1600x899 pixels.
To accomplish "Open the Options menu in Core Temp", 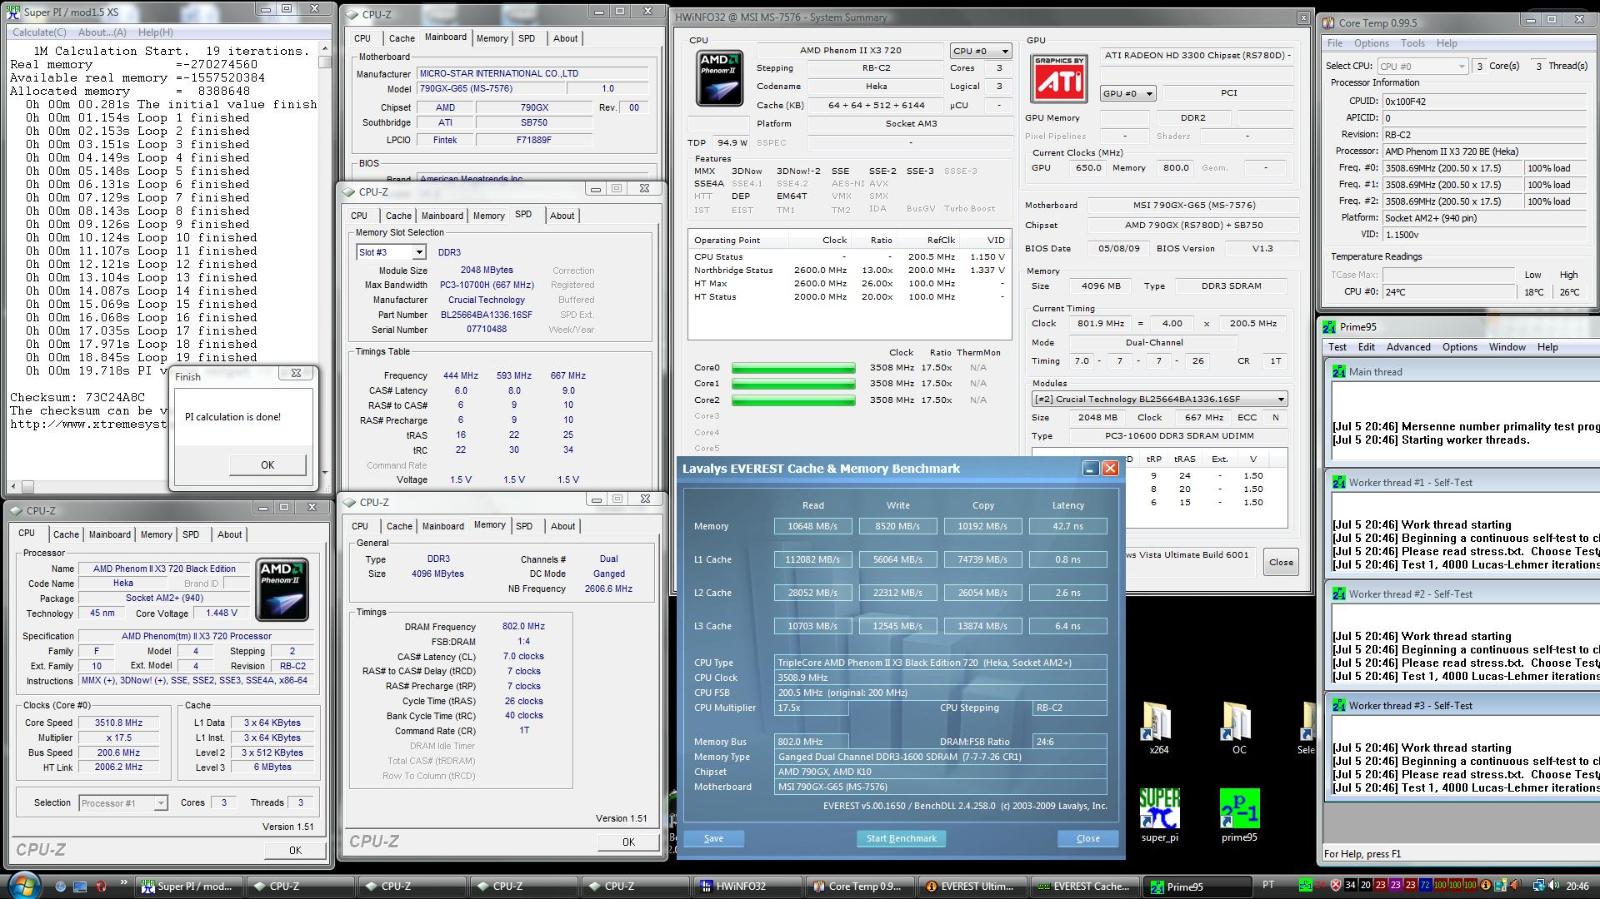I will pyautogui.click(x=1371, y=43).
